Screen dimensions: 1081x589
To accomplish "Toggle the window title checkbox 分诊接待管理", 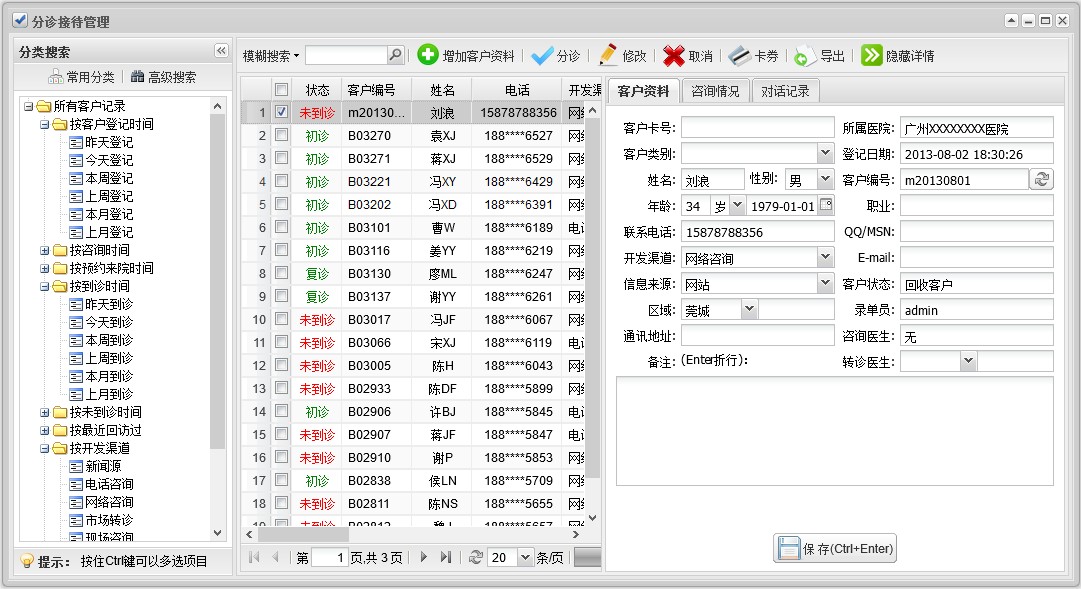I will coord(21,20).
